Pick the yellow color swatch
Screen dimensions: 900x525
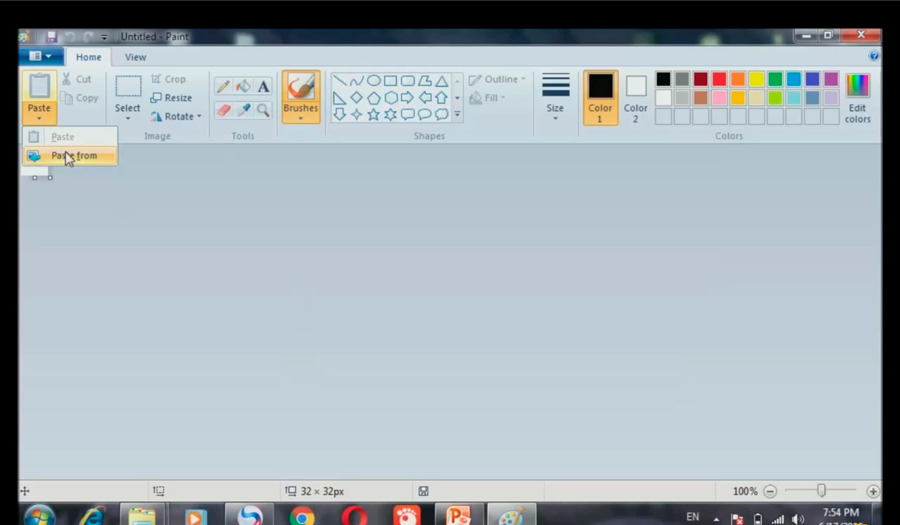(757, 79)
